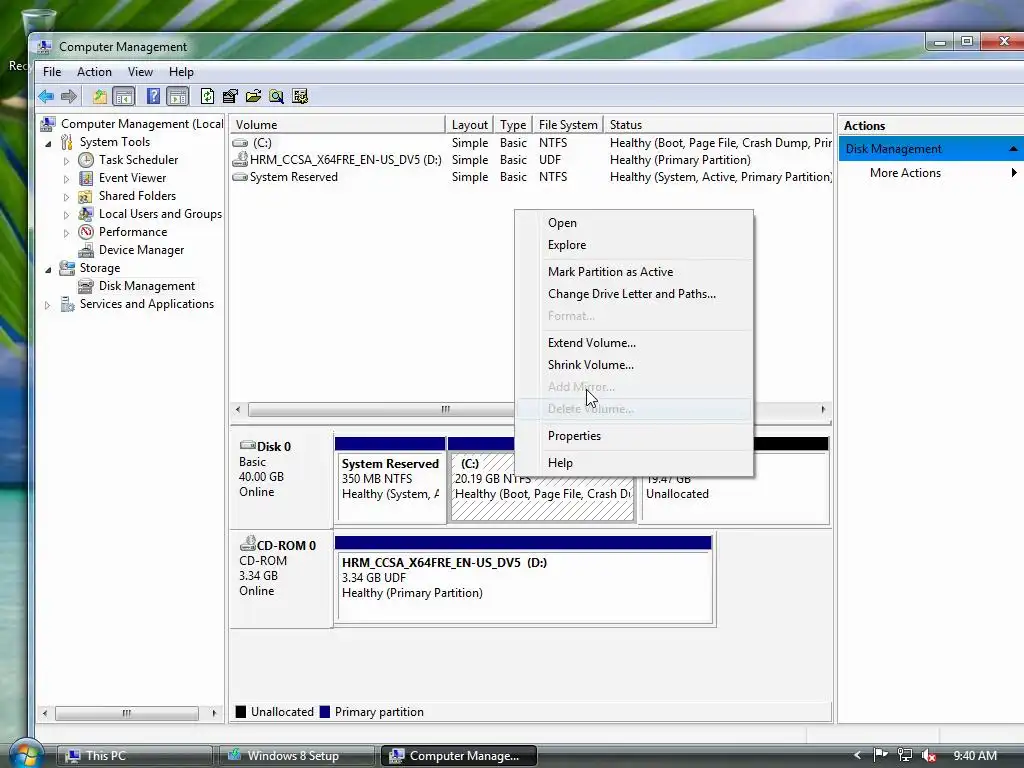
Task: Select Task Scheduler clock icon
Action: click(x=86, y=160)
